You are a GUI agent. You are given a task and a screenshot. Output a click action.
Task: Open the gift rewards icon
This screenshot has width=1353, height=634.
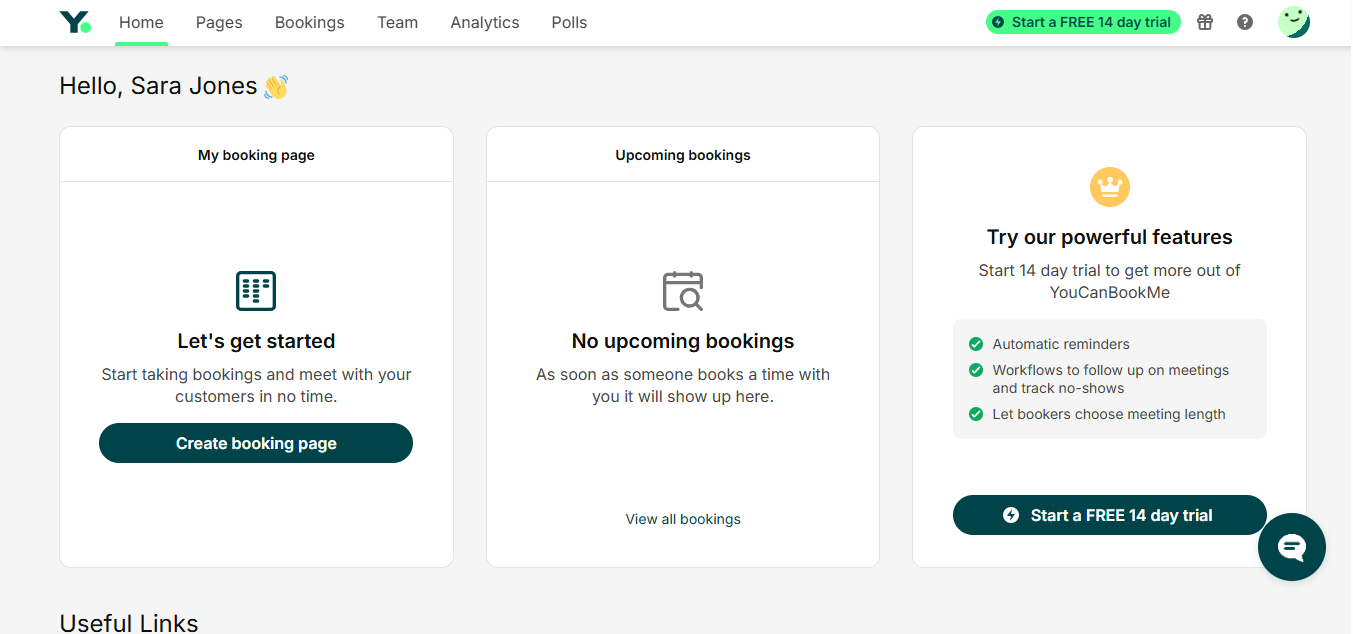point(1205,22)
